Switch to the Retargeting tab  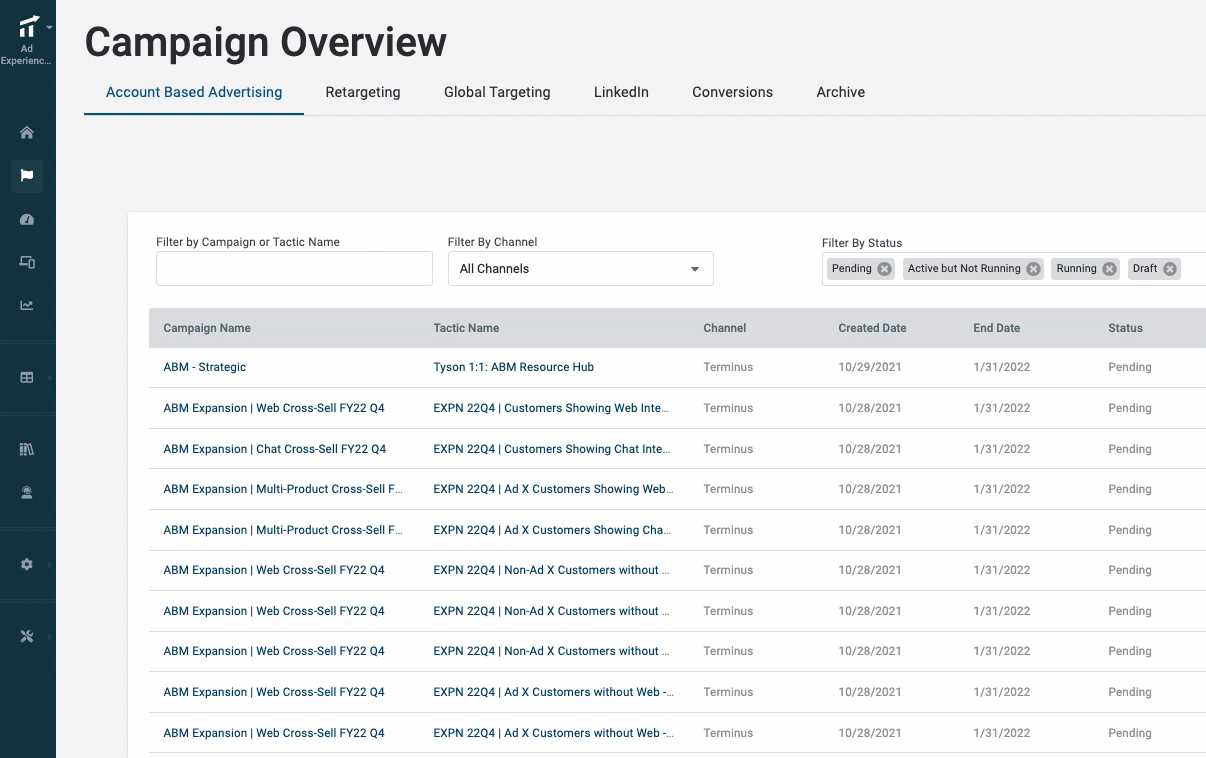point(363,92)
